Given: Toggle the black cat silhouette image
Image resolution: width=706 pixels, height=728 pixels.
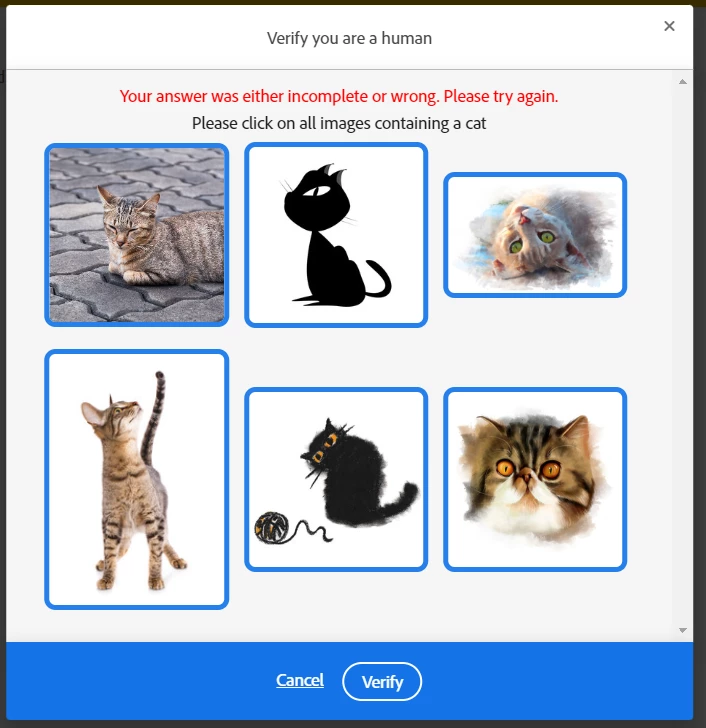Looking at the screenshot, I should (336, 235).
